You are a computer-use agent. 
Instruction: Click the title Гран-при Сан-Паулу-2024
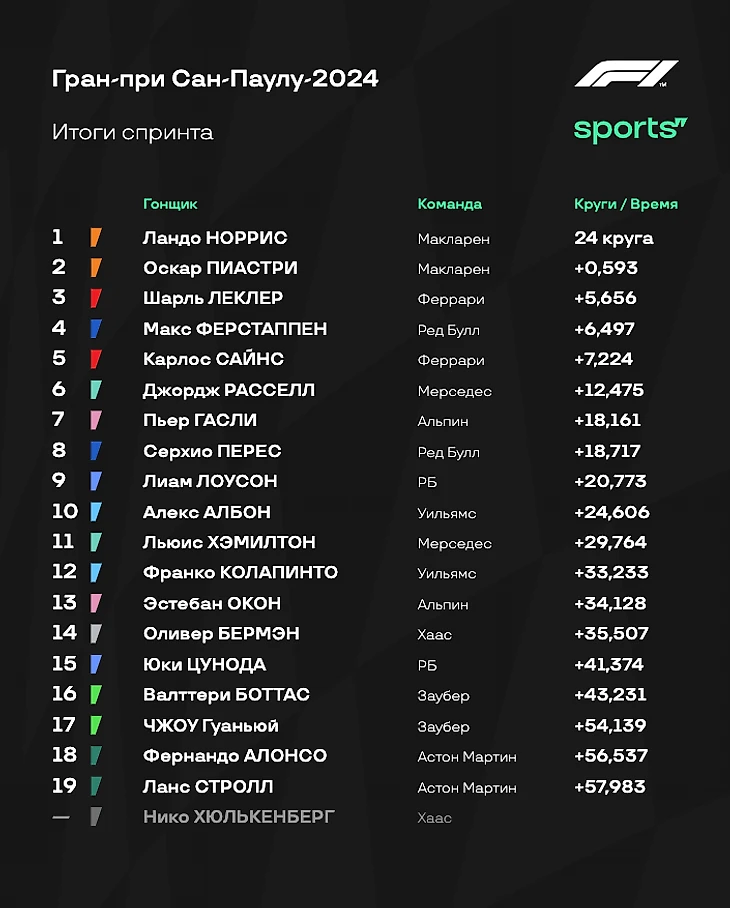pos(215,79)
